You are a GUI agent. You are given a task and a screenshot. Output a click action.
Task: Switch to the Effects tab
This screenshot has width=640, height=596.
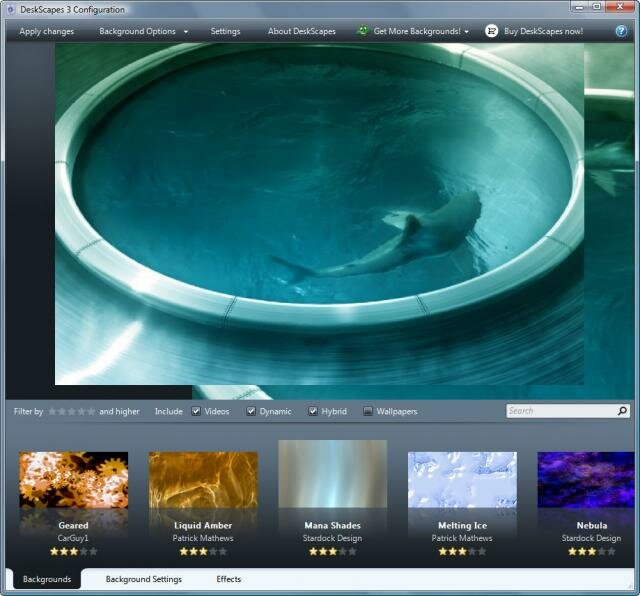[229, 579]
